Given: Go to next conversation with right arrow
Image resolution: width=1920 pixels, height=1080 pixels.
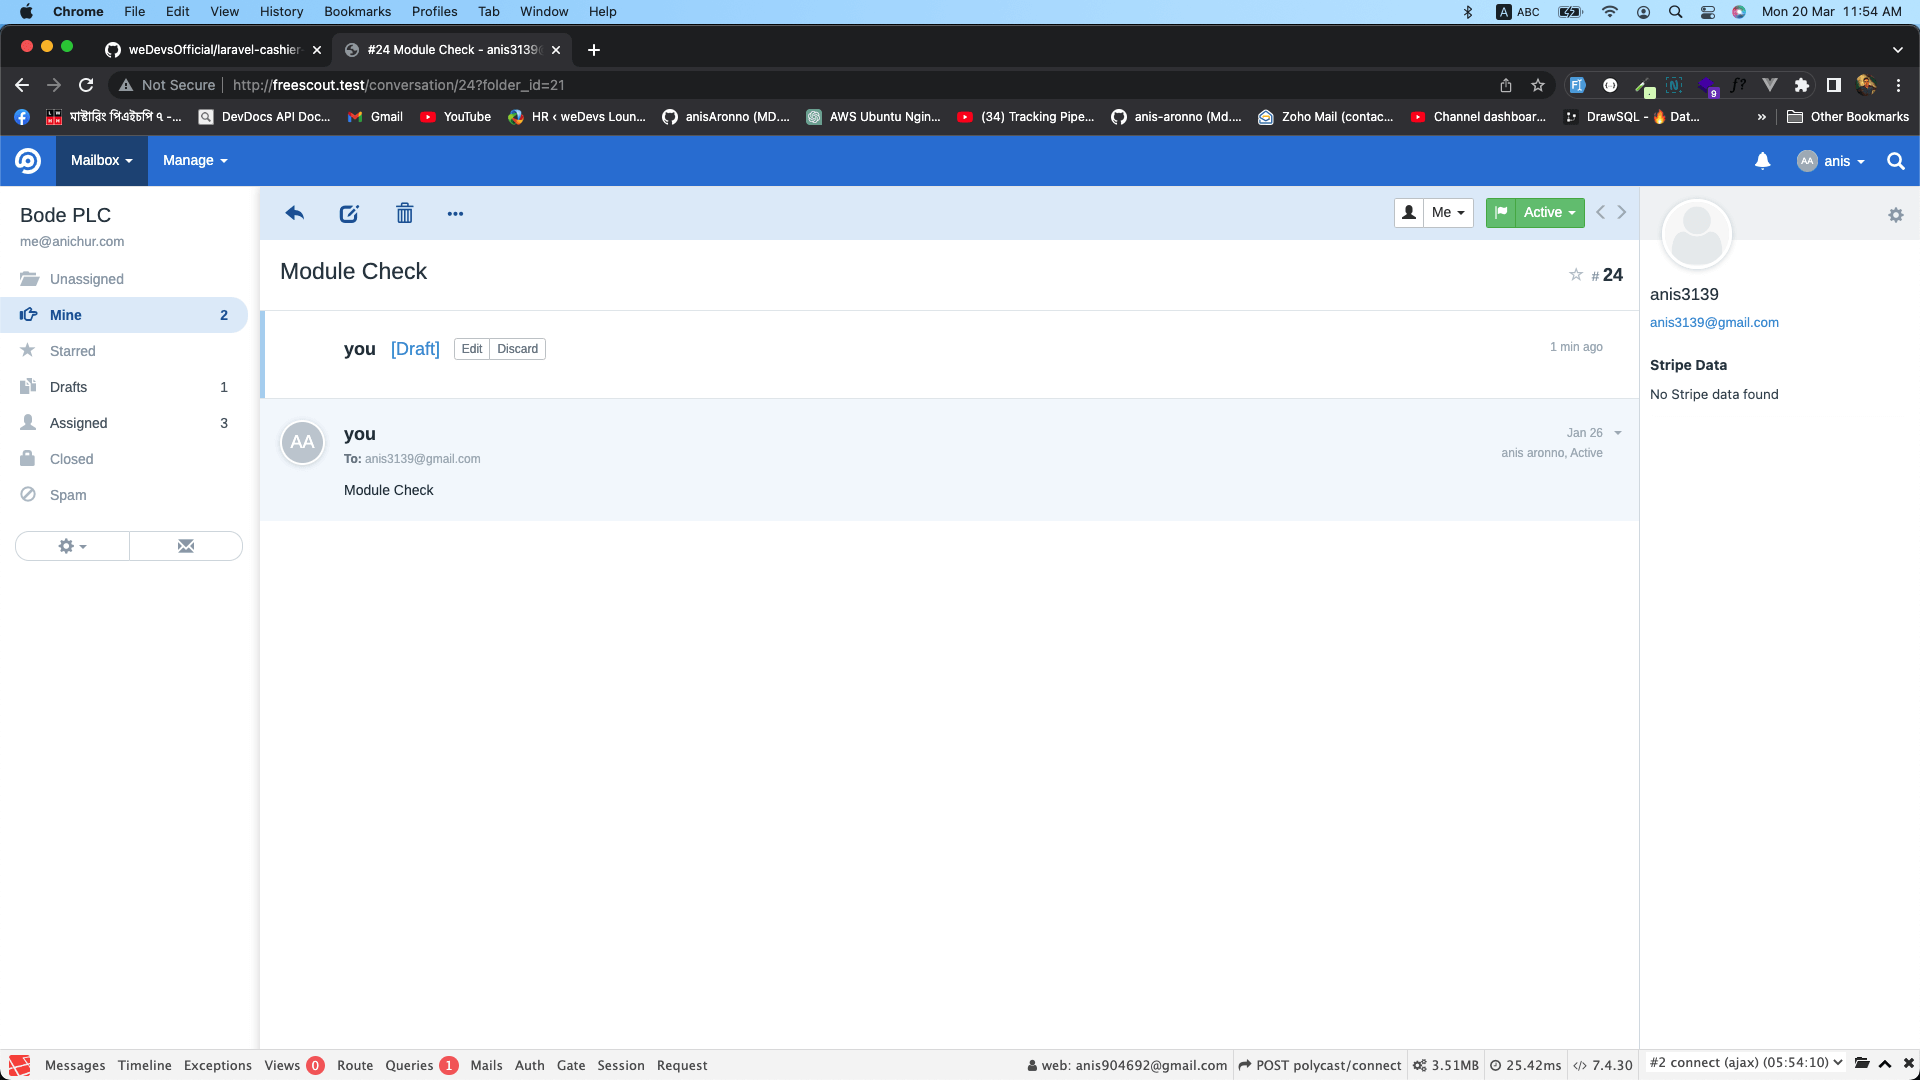Looking at the screenshot, I should [x=1621, y=212].
